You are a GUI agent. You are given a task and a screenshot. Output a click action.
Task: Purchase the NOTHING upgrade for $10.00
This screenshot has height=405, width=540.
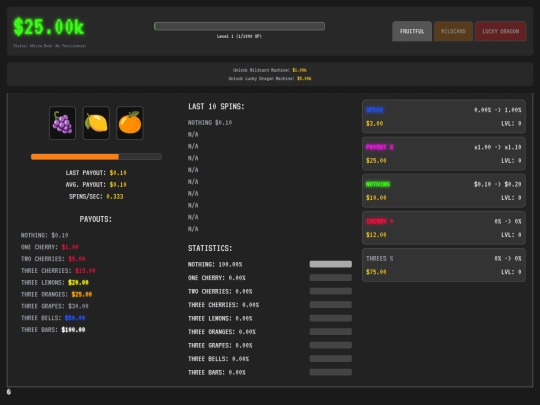pyautogui.click(x=444, y=191)
